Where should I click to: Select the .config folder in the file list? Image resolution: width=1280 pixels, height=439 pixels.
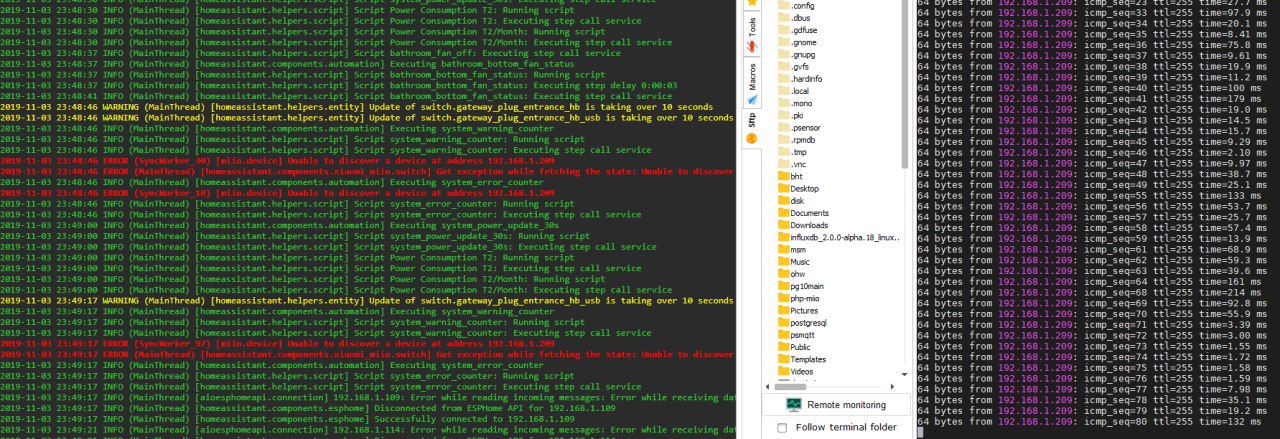click(796, 6)
